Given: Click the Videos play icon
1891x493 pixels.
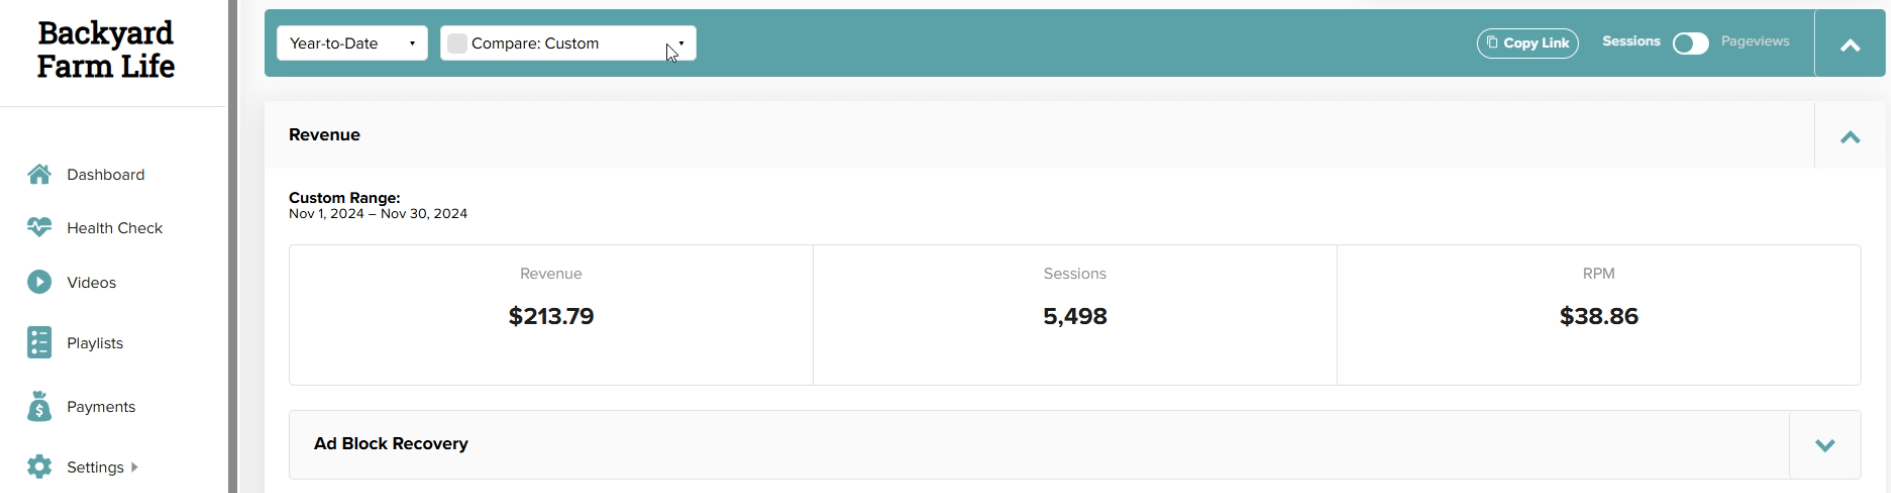Looking at the screenshot, I should click(x=39, y=282).
